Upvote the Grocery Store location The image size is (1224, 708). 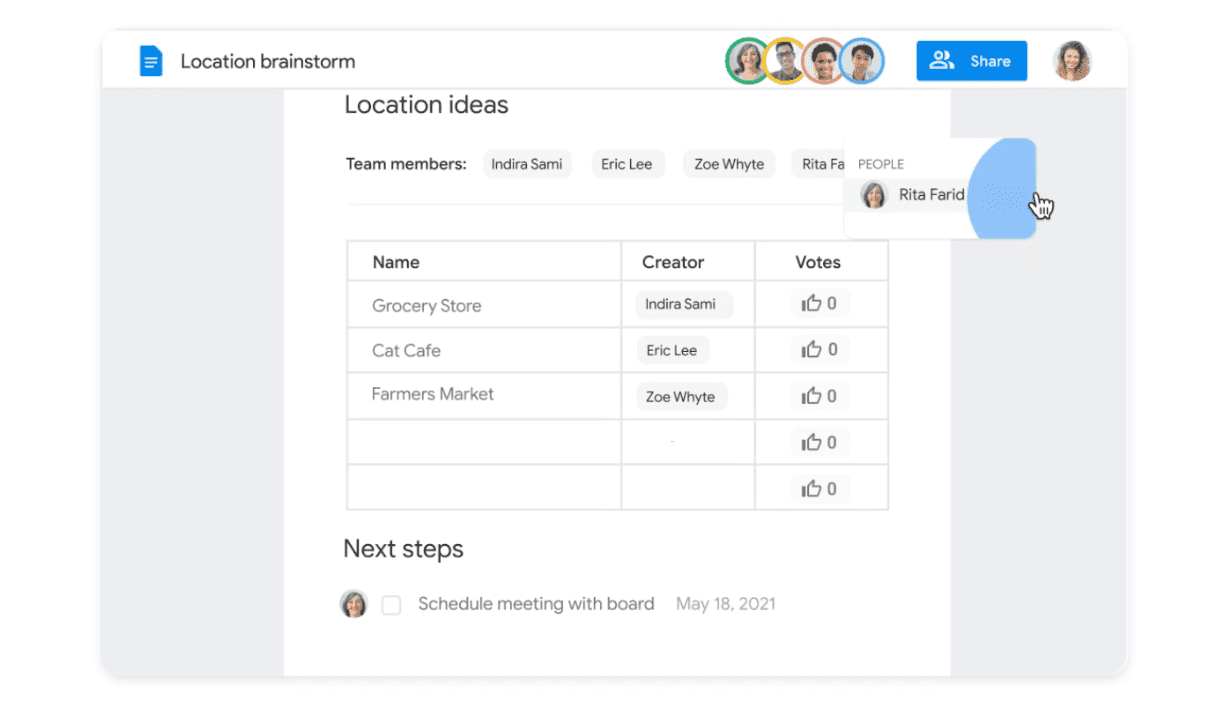820,303
